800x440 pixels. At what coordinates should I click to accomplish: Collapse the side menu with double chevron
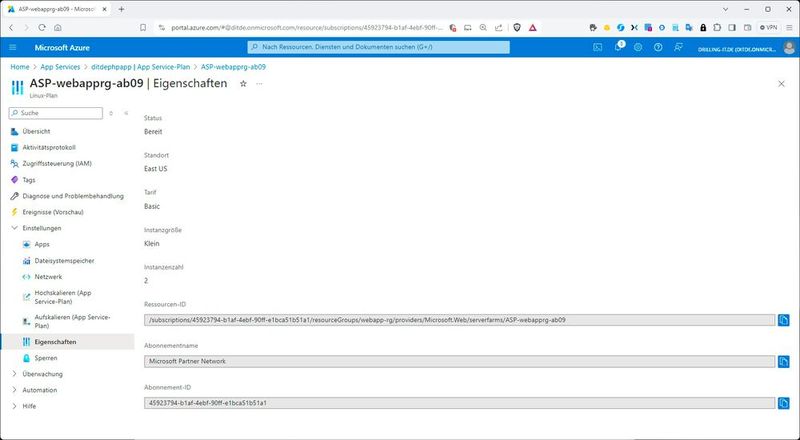[126, 113]
